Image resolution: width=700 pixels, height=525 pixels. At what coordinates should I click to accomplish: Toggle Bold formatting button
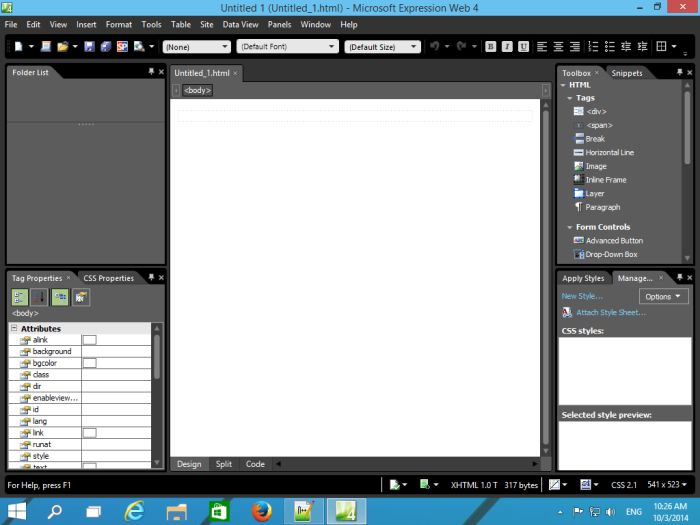coord(491,46)
